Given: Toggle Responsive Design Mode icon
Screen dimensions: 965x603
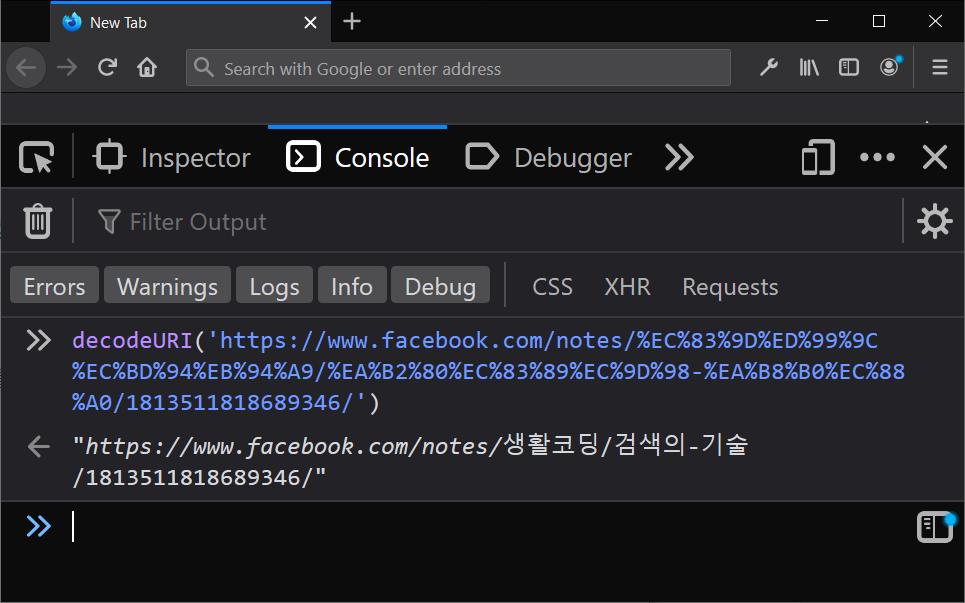Looking at the screenshot, I should click(x=818, y=158).
